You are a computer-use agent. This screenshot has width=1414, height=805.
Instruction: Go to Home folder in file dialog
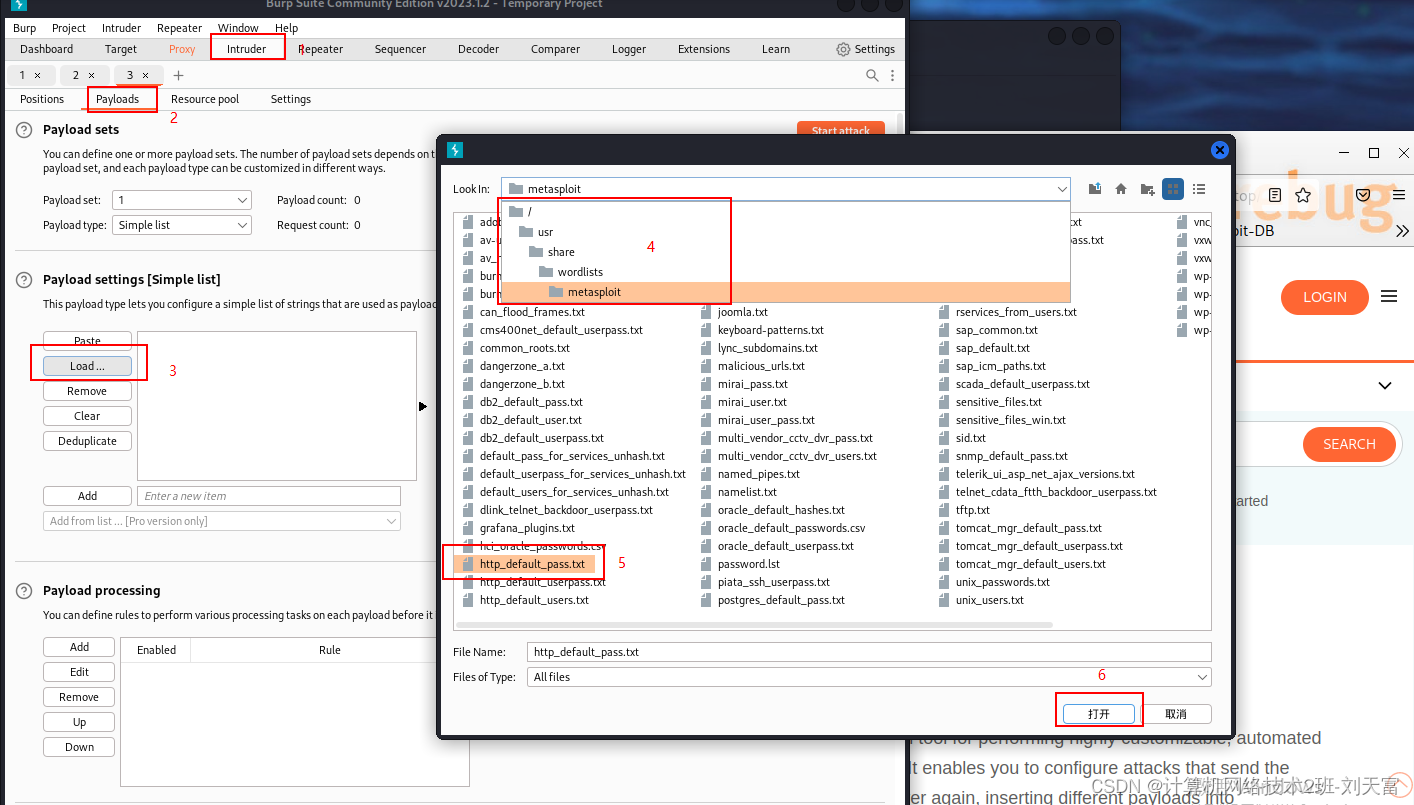(1121, 188)
